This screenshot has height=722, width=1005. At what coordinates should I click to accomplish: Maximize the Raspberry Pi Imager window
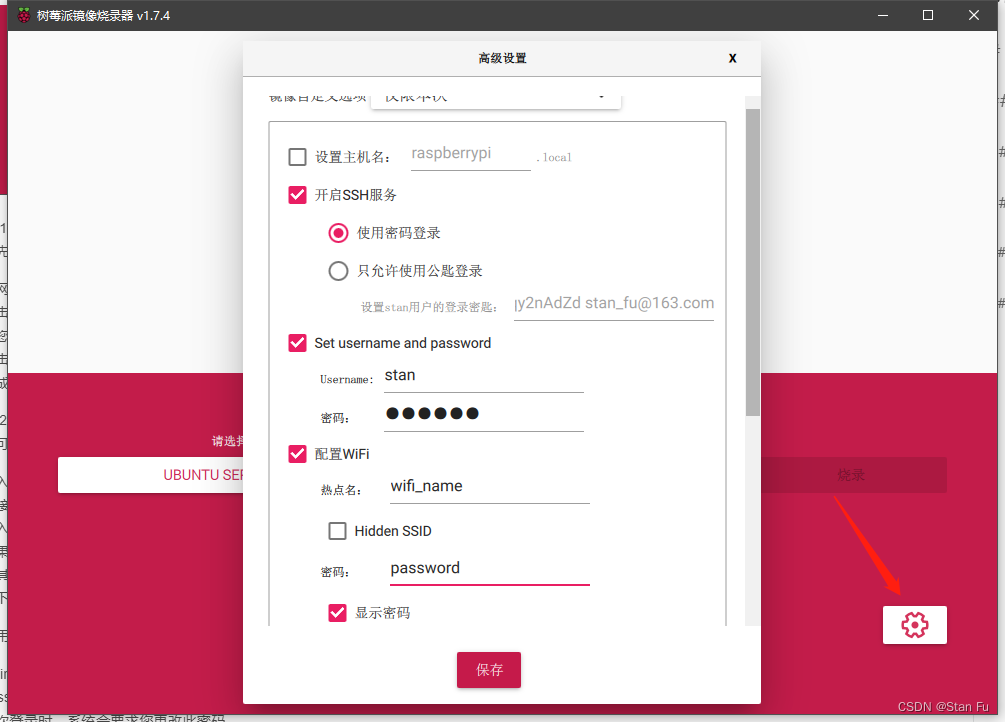pyautogui.click(x=927, y=15)
